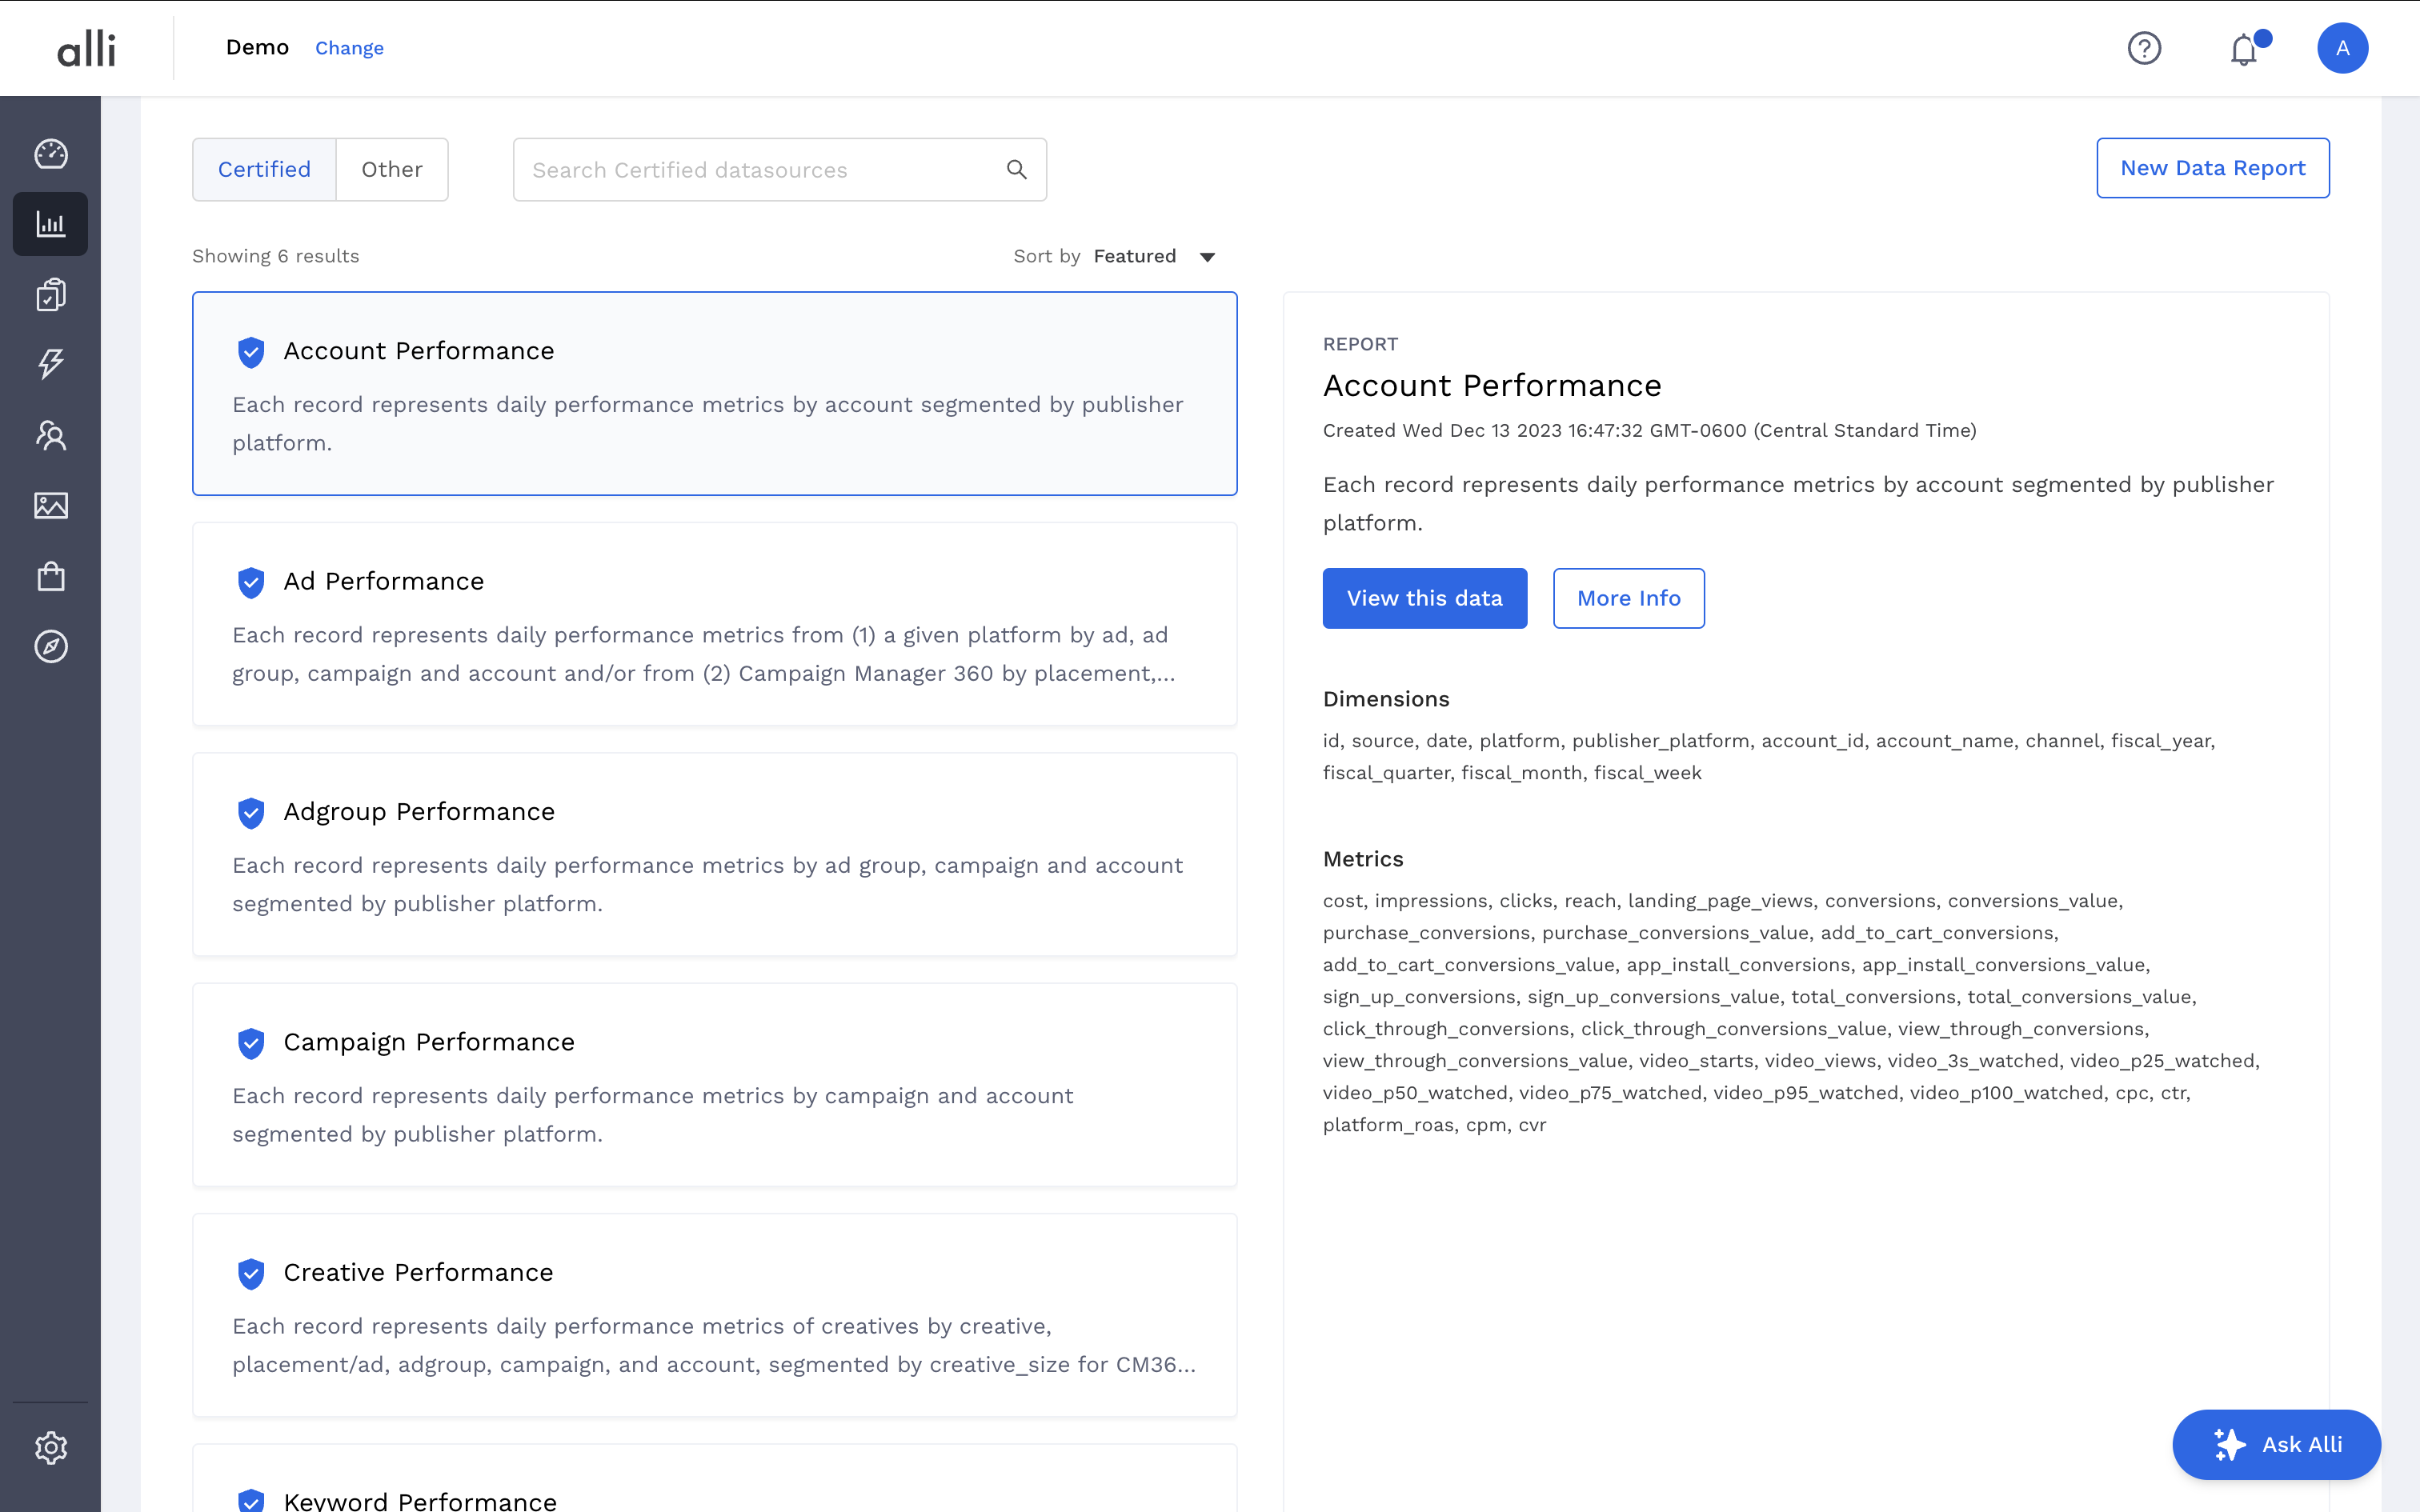Open the compass explore sidebar icon
The height and width of the screenshot is (1512, 2420).
pyautogui.click(x=51, y=647)
